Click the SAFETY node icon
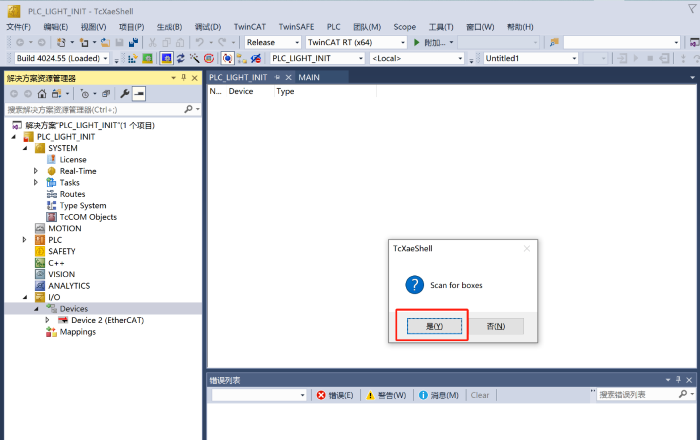The image size is (700, 440). pyautogui.click(x=40, y=251)
